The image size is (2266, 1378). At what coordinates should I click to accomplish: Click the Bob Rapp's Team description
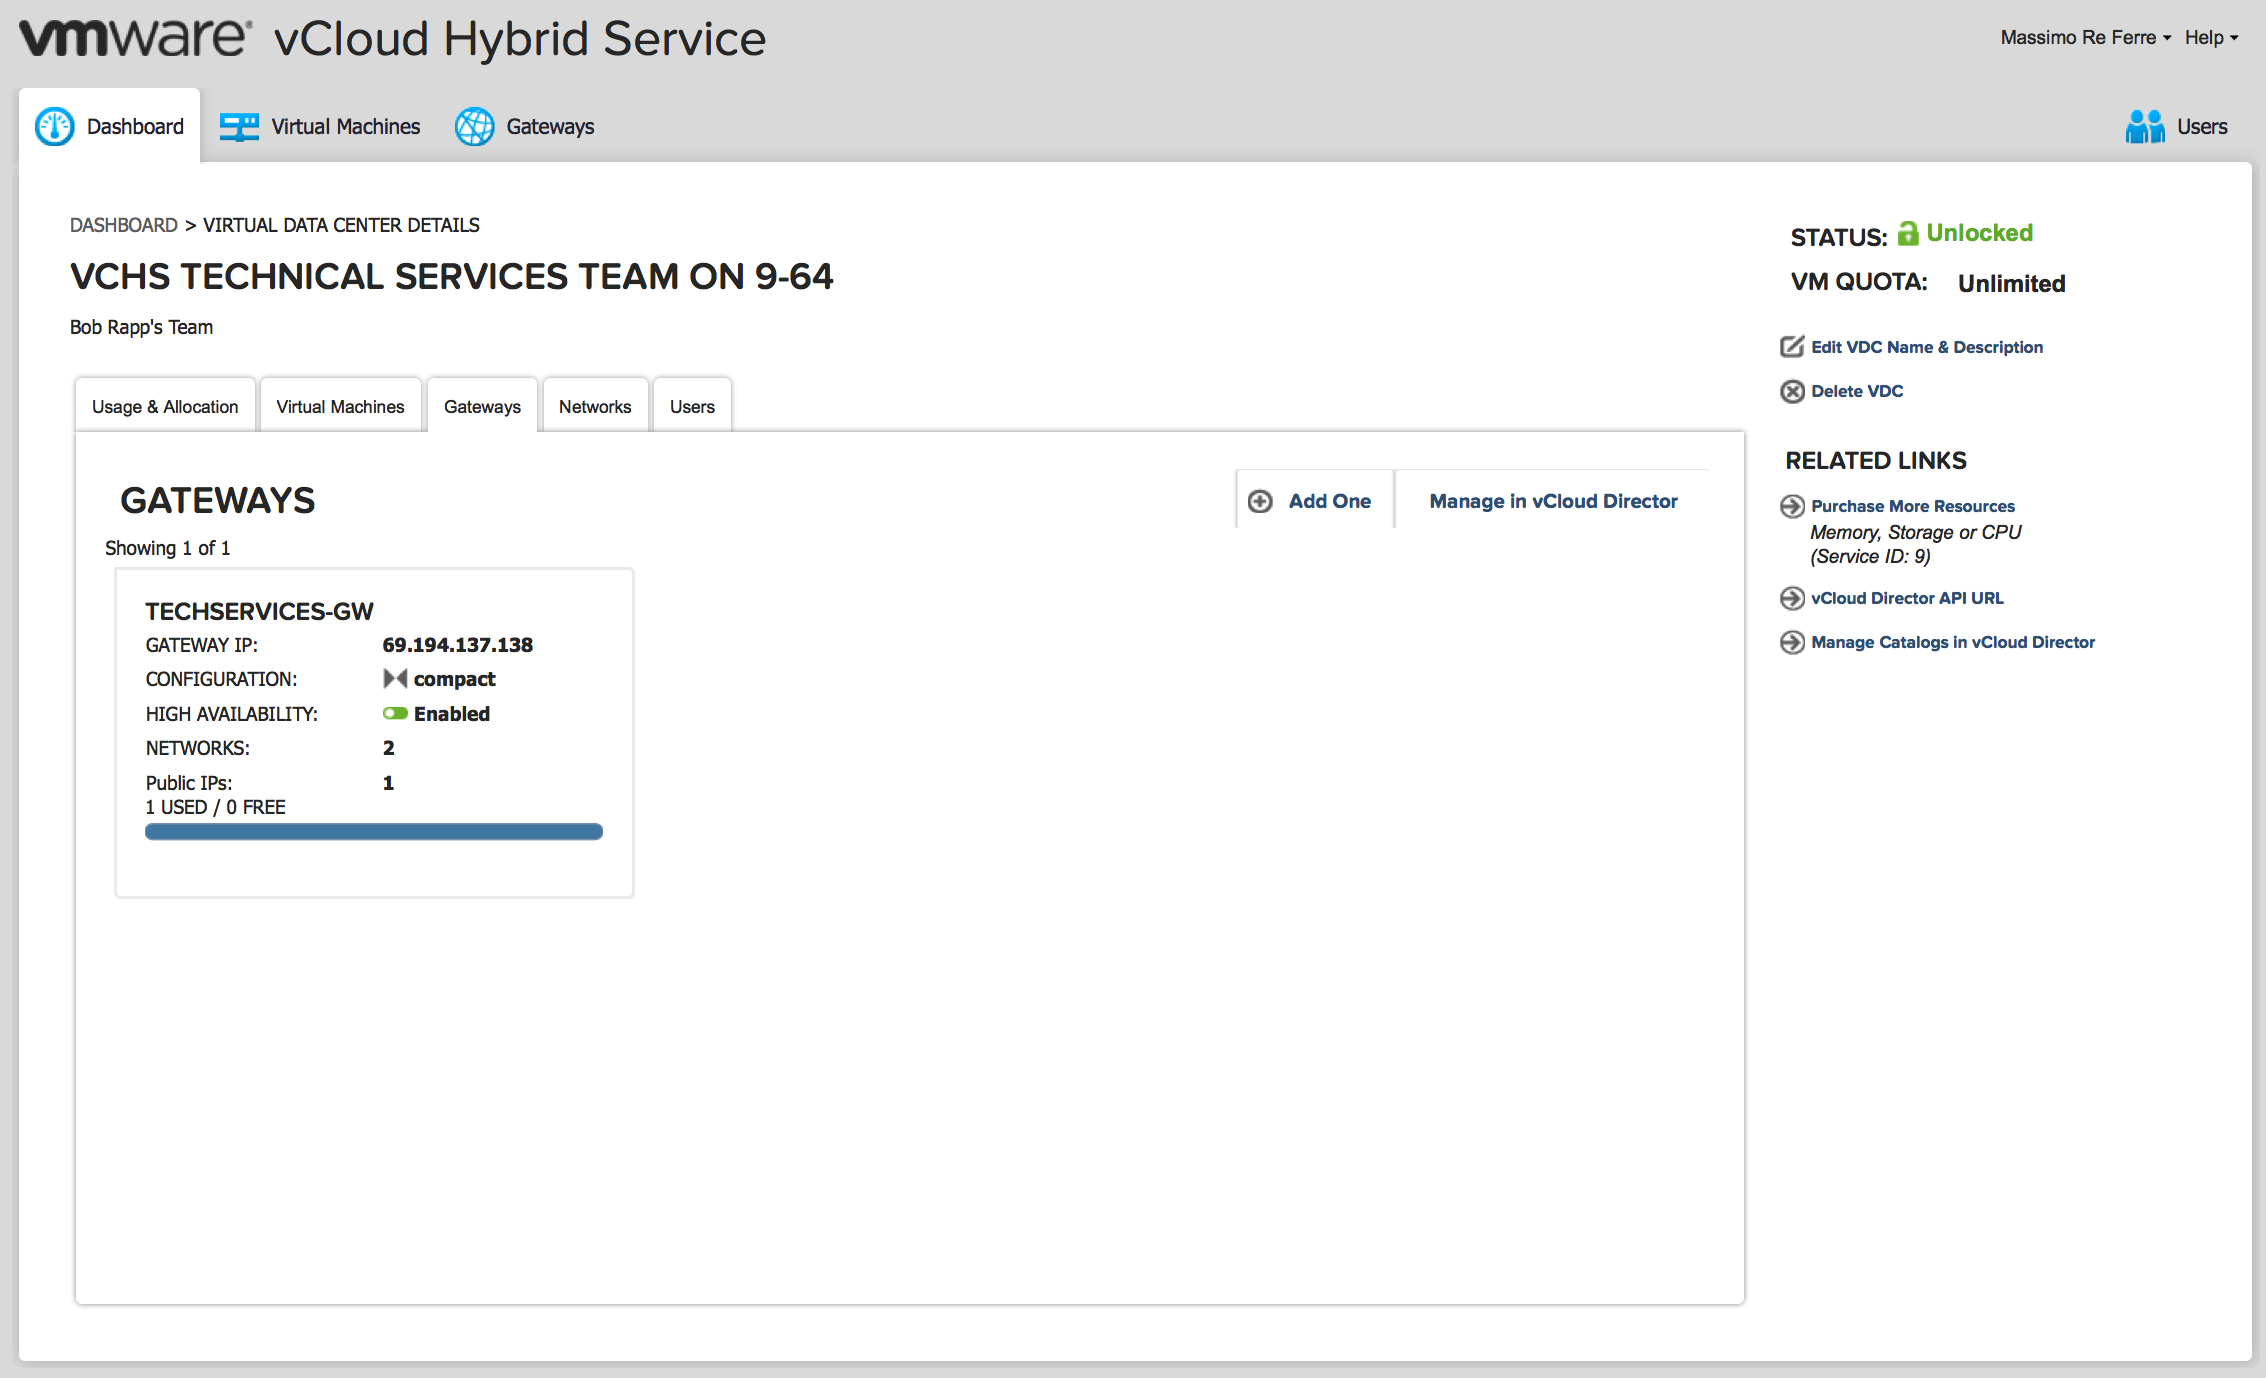(x=141, y=327)
